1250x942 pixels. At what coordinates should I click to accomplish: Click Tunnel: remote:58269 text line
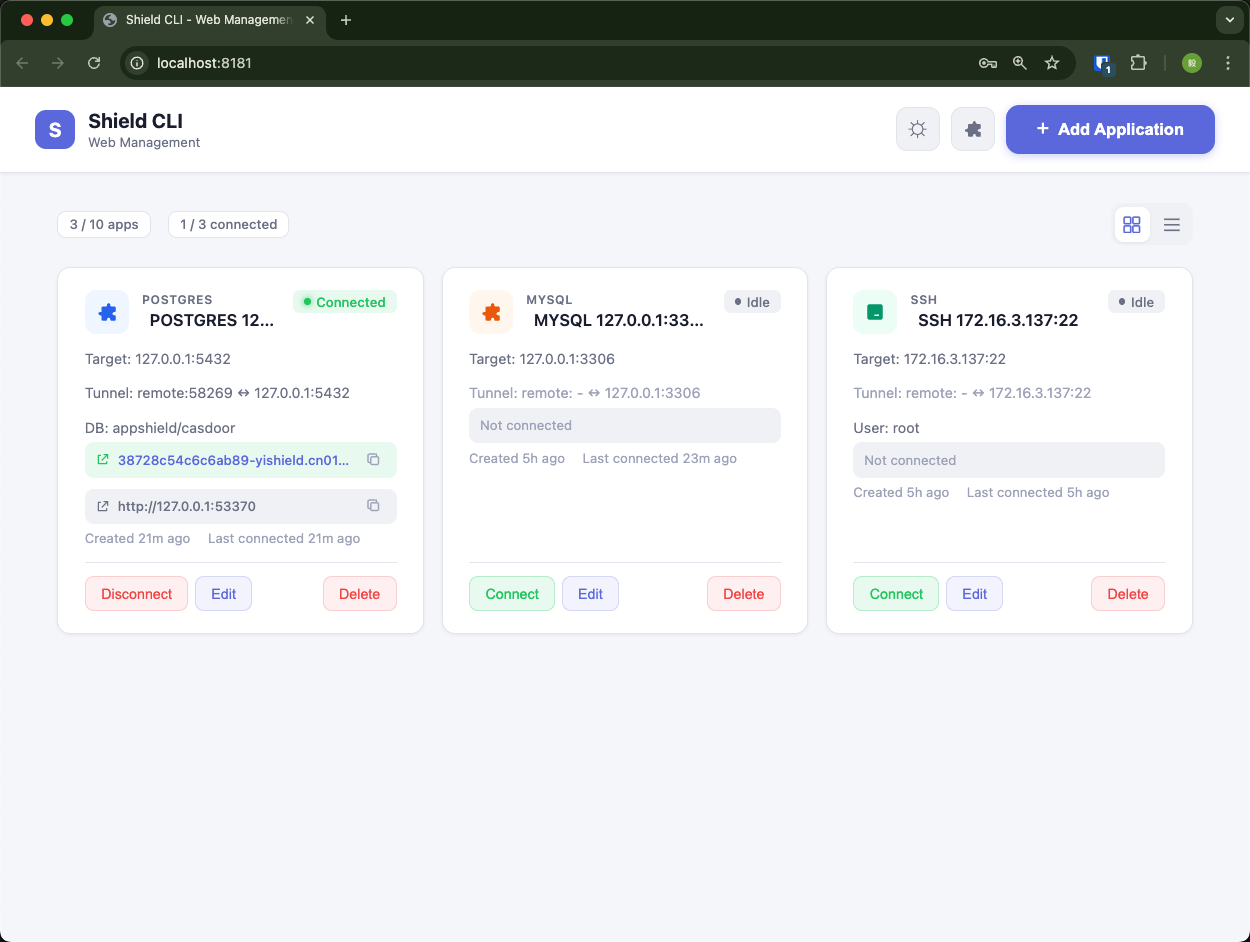coord(217,393)
